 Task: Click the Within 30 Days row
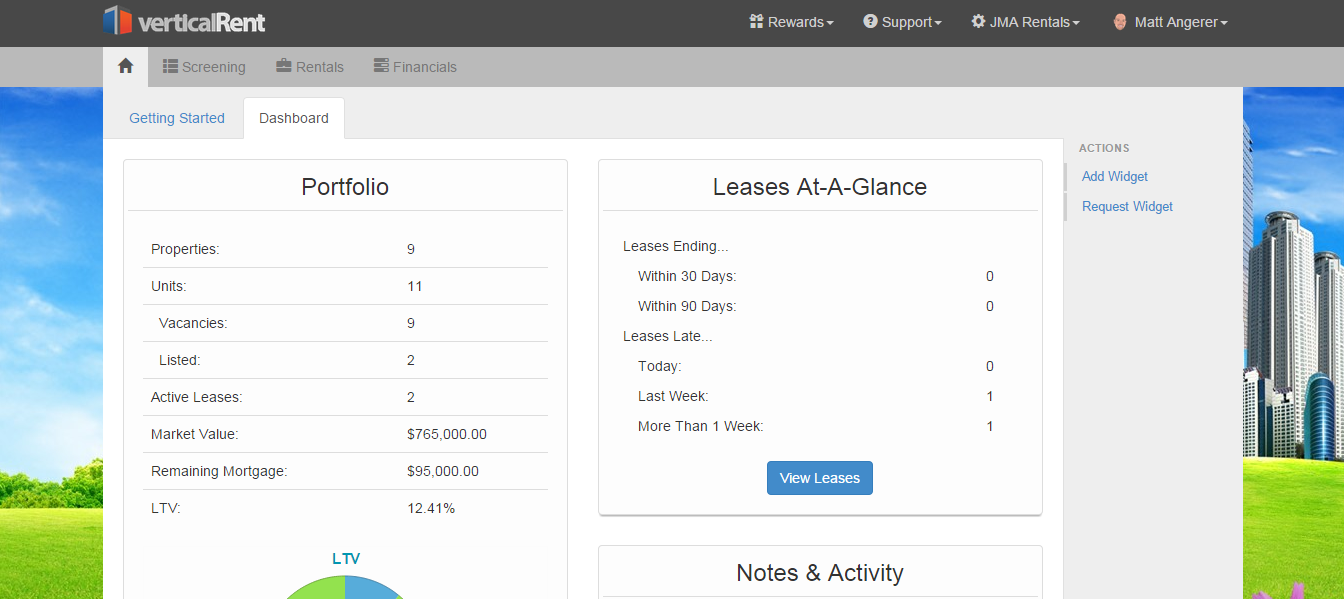[820, 276]
